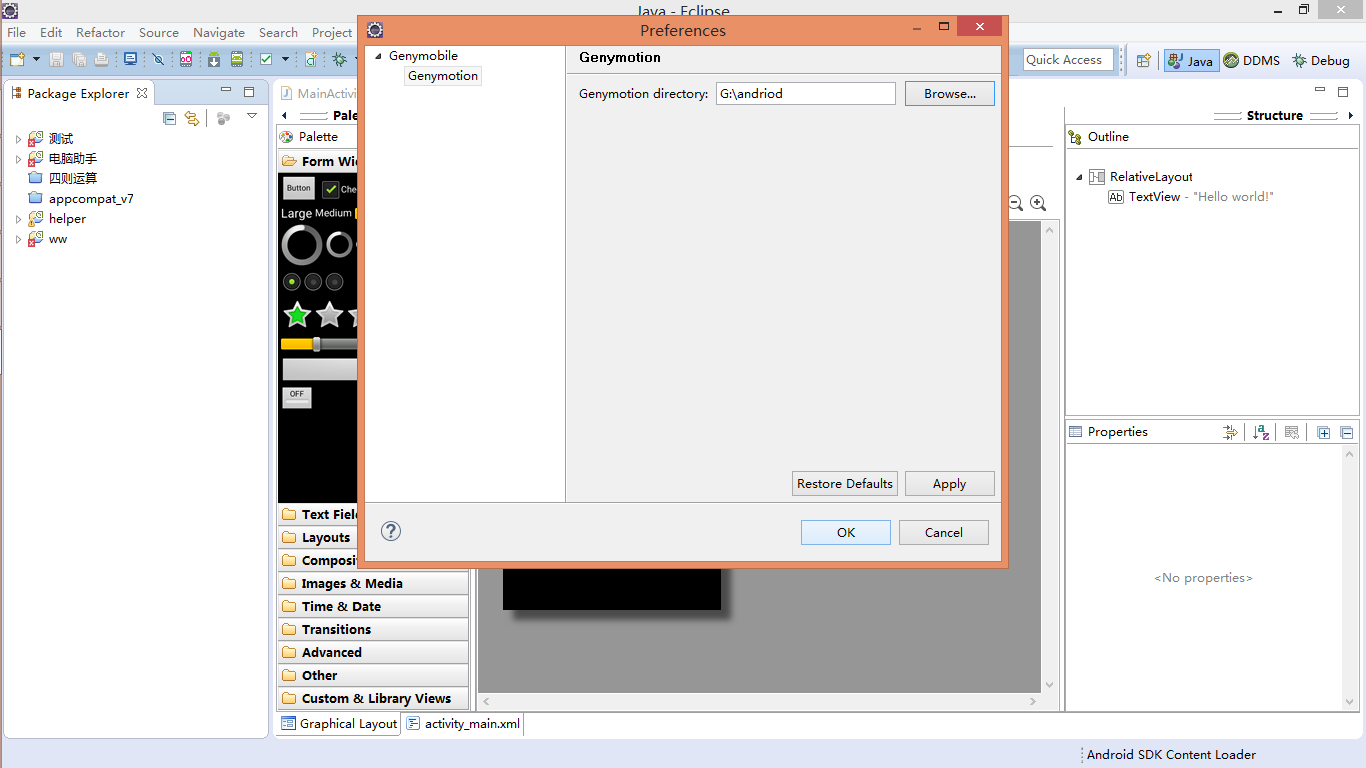
Task: Click the Expand All properties icon
Action: 1324,432
